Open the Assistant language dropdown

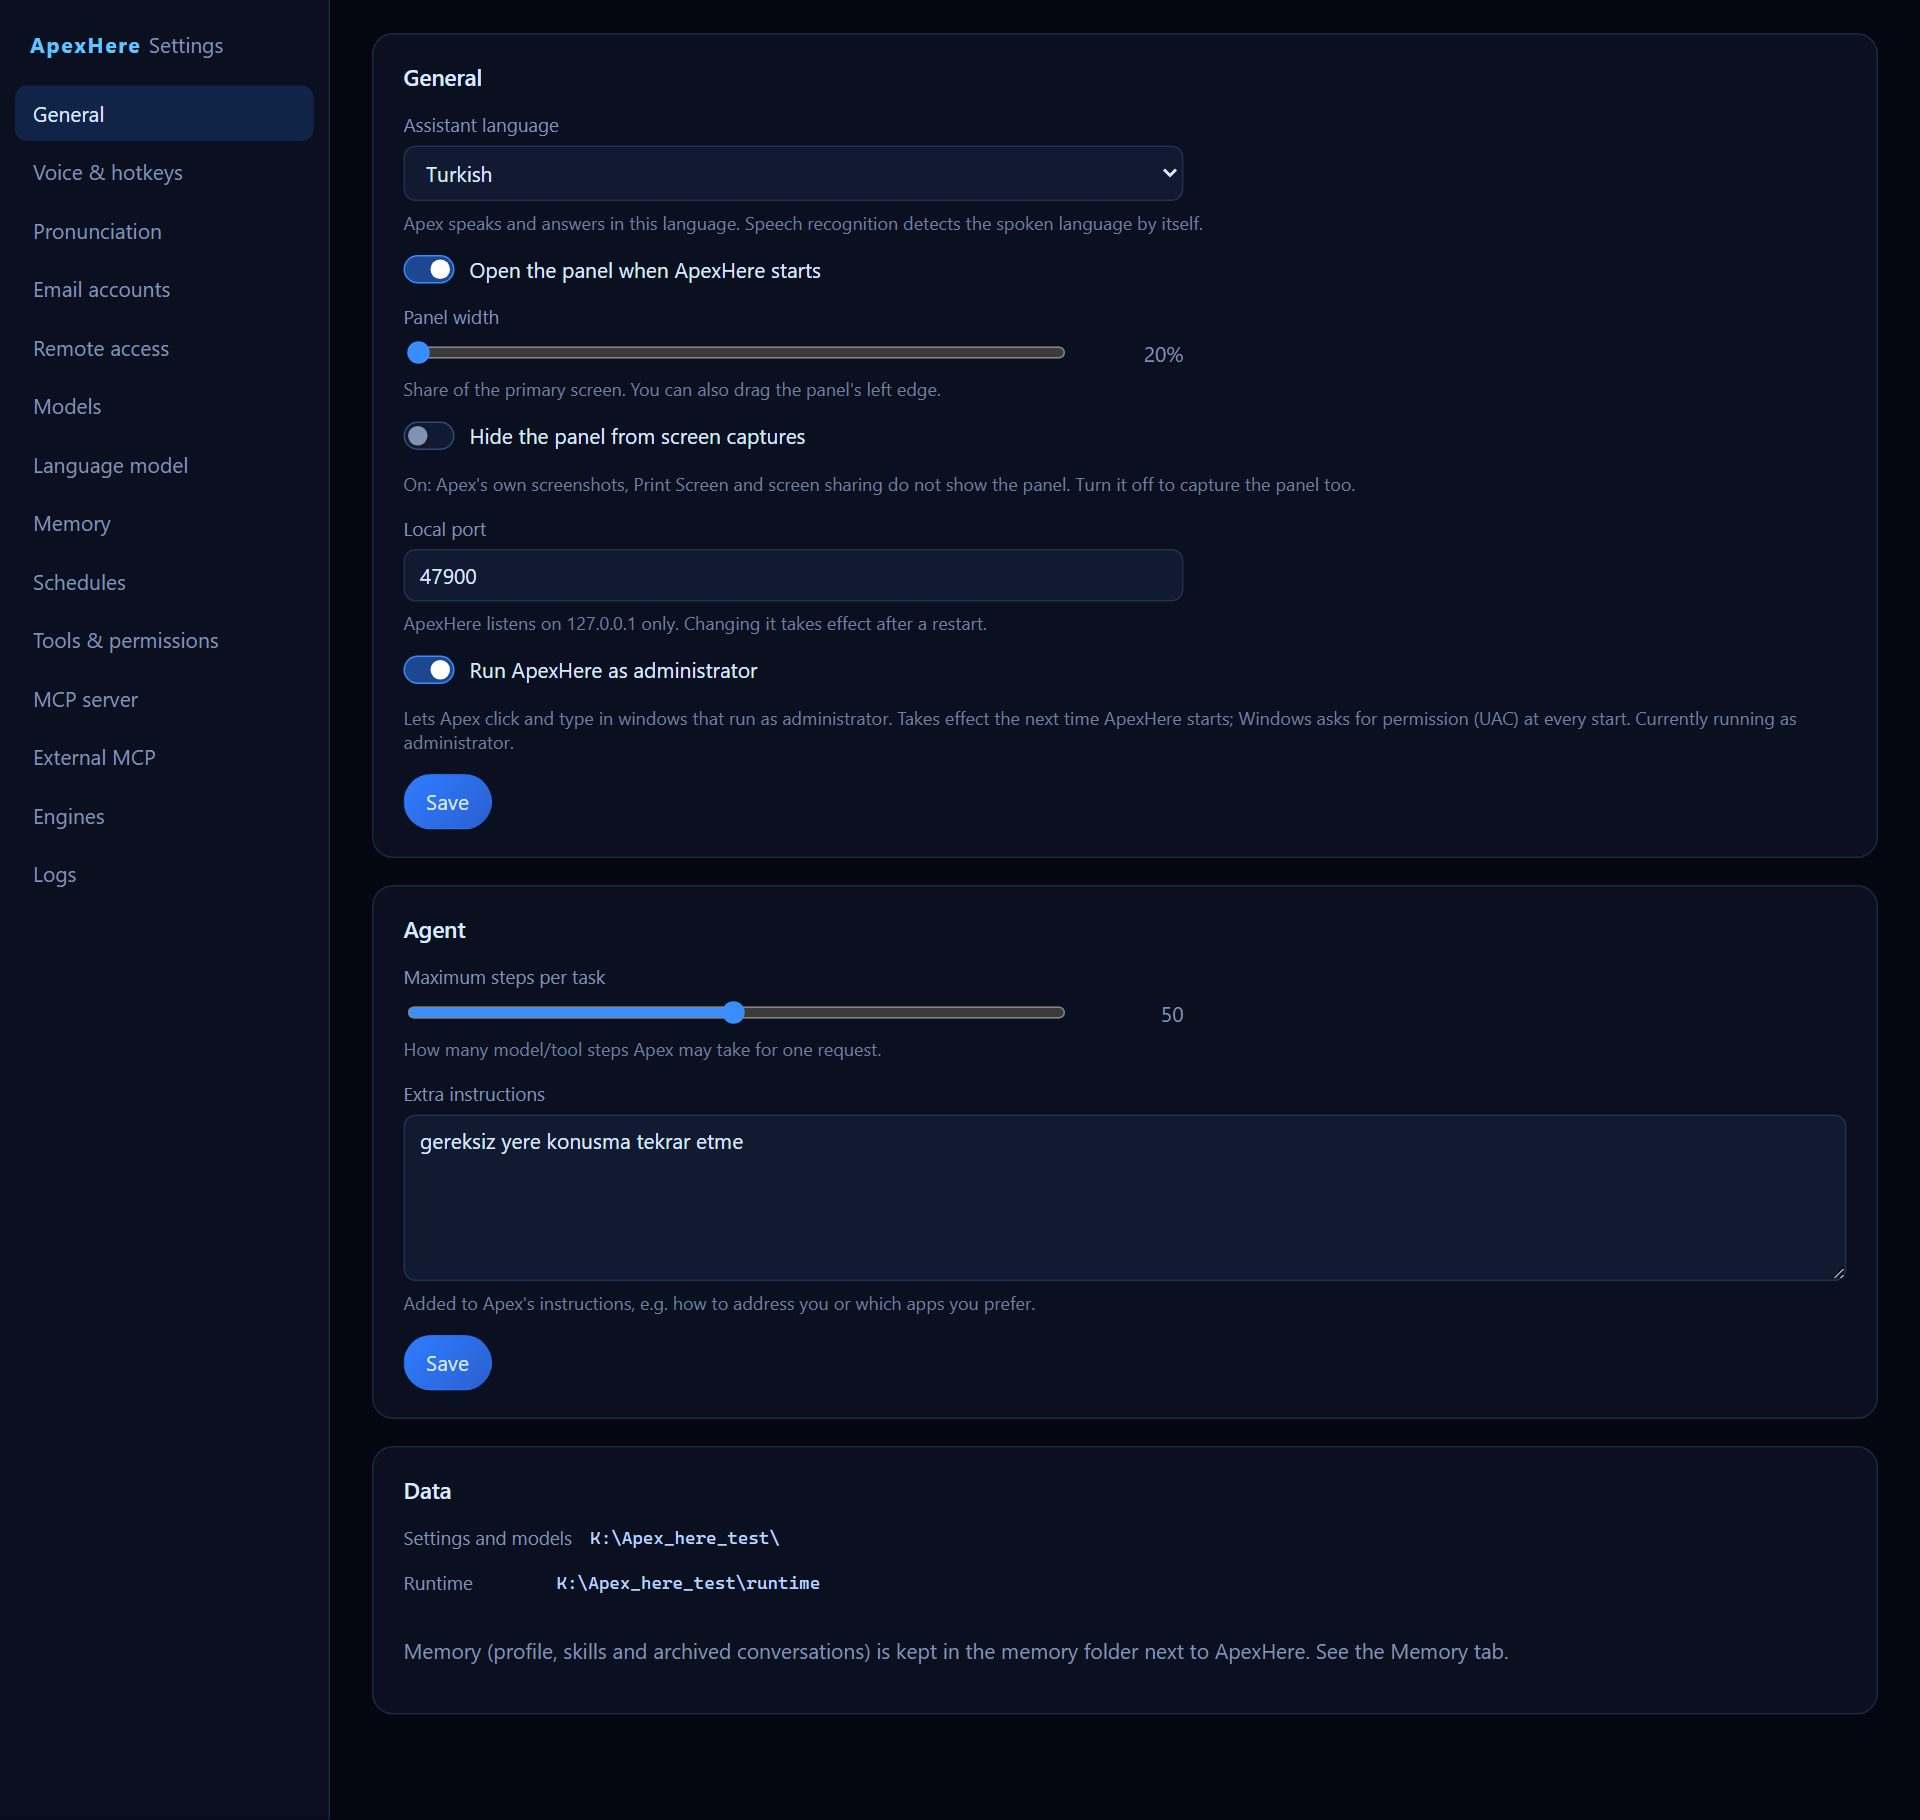[x=793, y=174]
